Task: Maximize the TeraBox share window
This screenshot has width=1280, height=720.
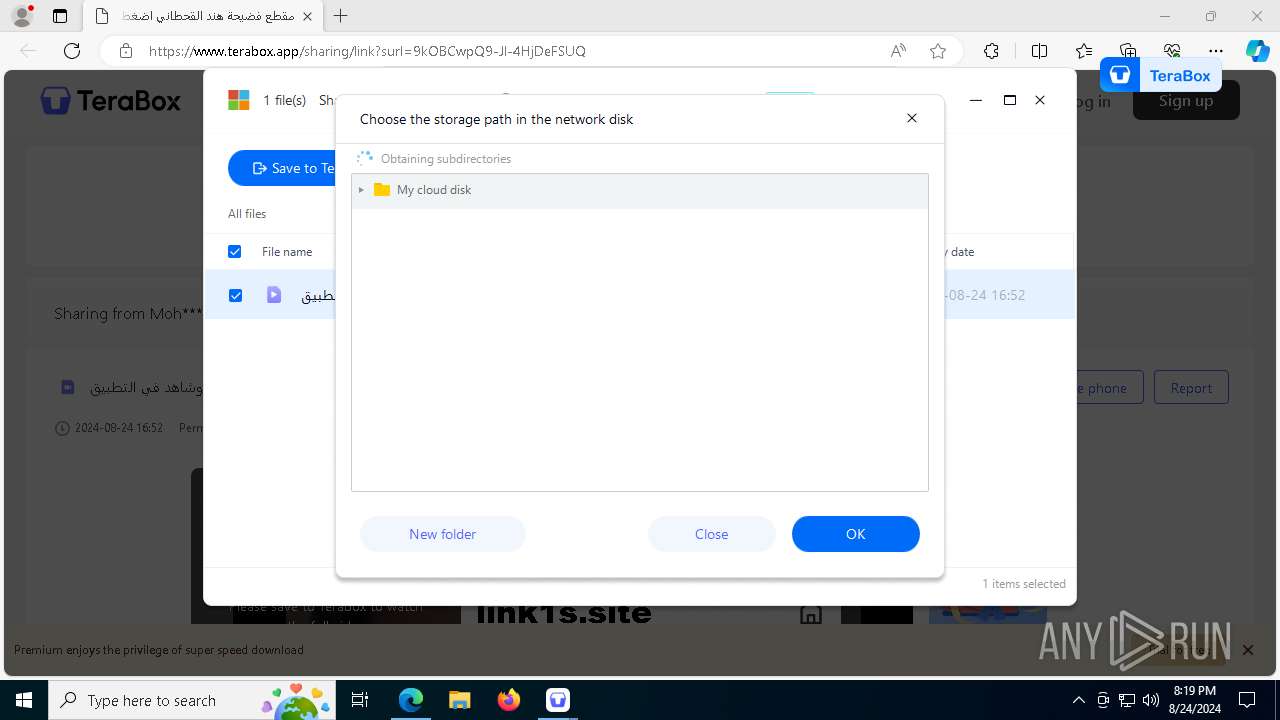Action: [x=1010, y=100]
